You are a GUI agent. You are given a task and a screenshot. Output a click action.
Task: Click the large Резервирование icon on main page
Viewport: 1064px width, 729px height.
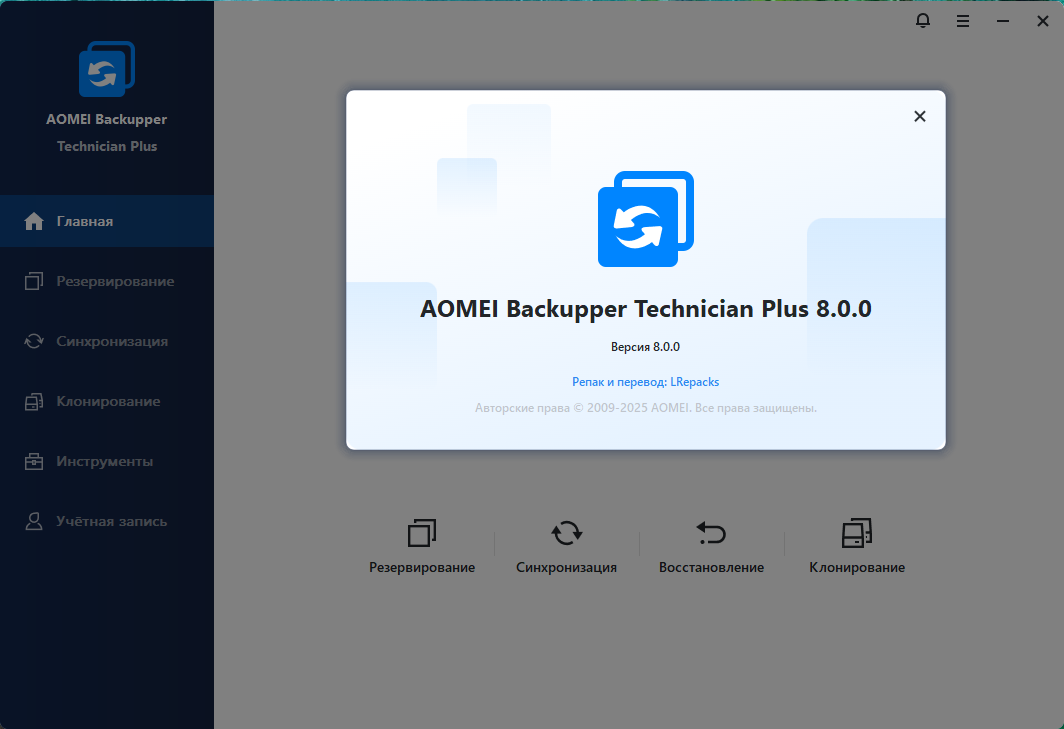pos(422,533)
